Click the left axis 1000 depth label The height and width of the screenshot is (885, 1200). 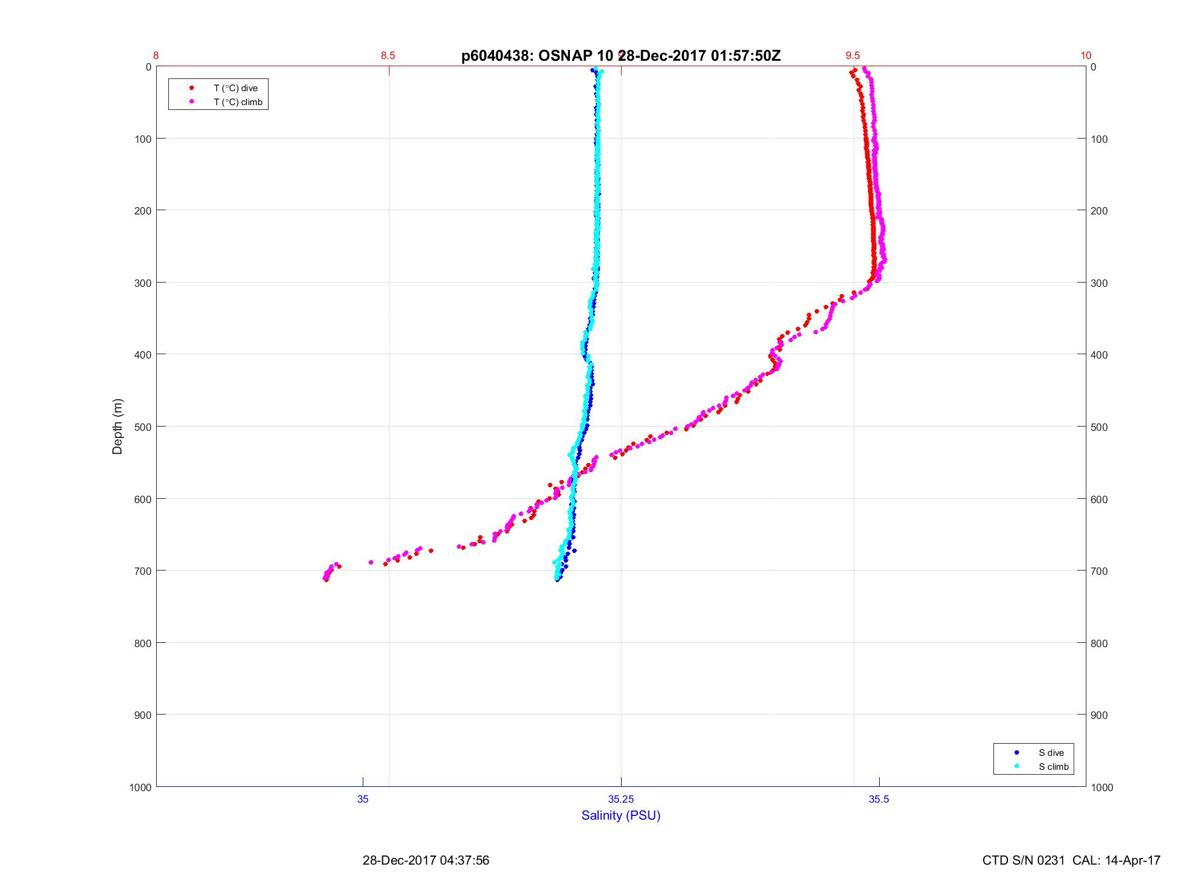point(139,788)
